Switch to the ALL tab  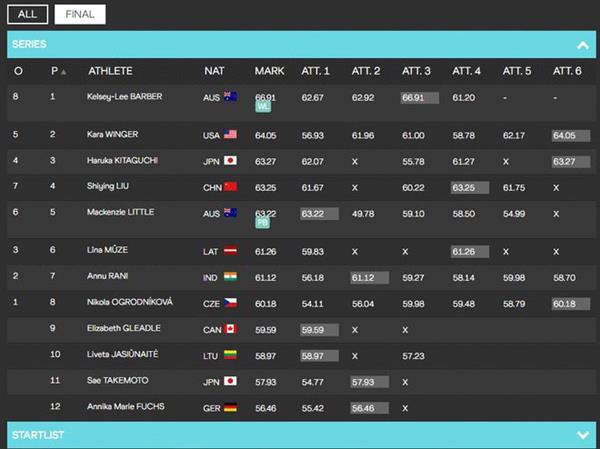(x=28, y=15)
